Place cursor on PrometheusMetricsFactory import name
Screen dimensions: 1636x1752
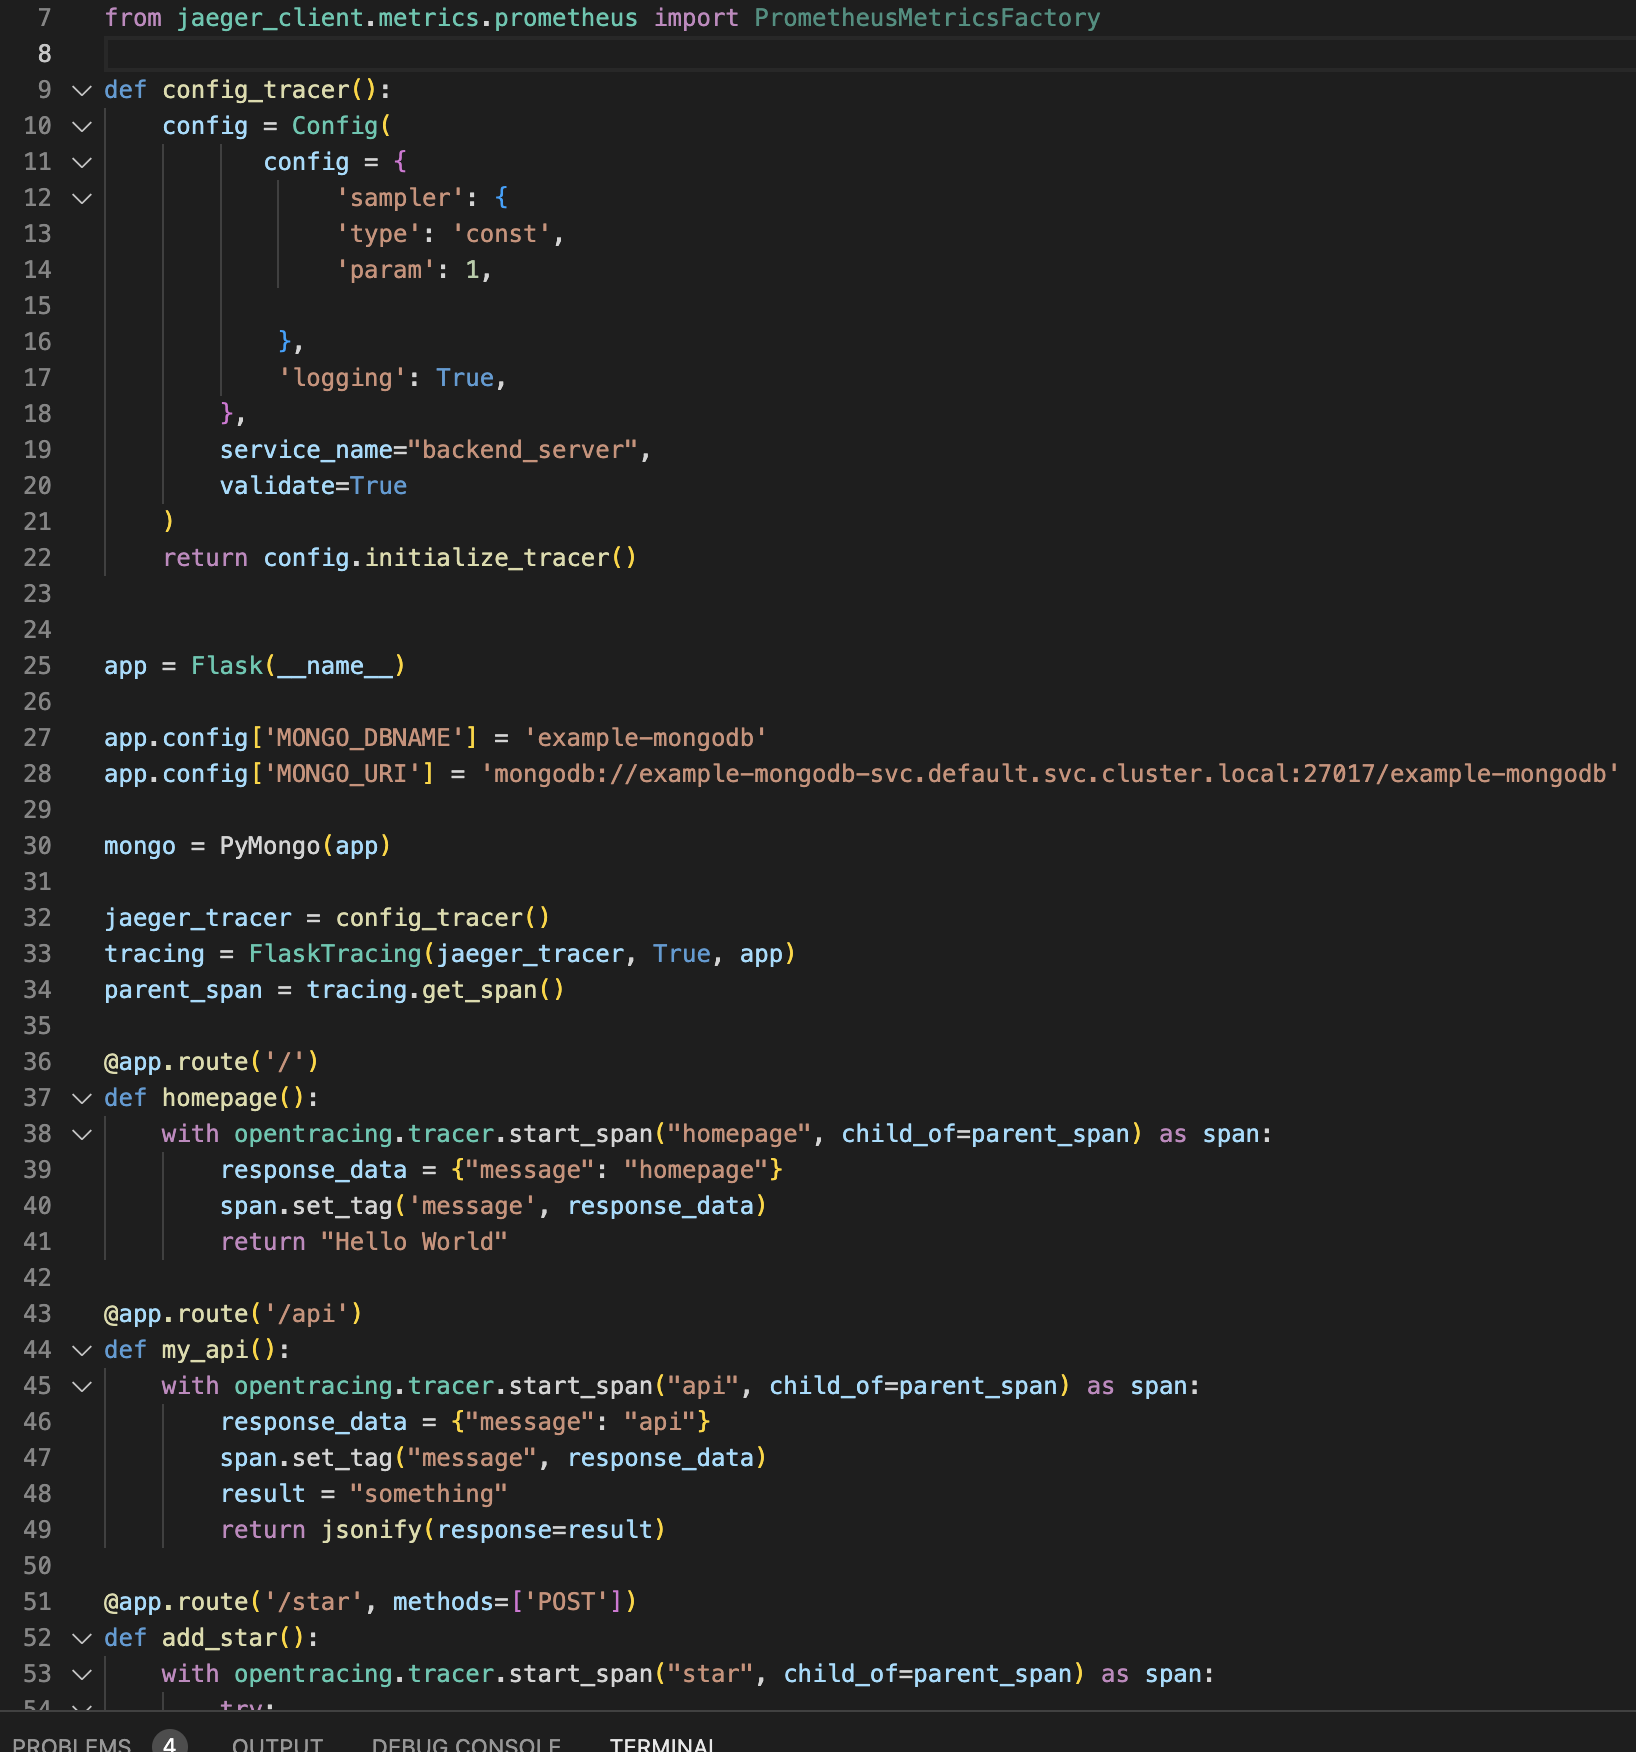(927, 18)
